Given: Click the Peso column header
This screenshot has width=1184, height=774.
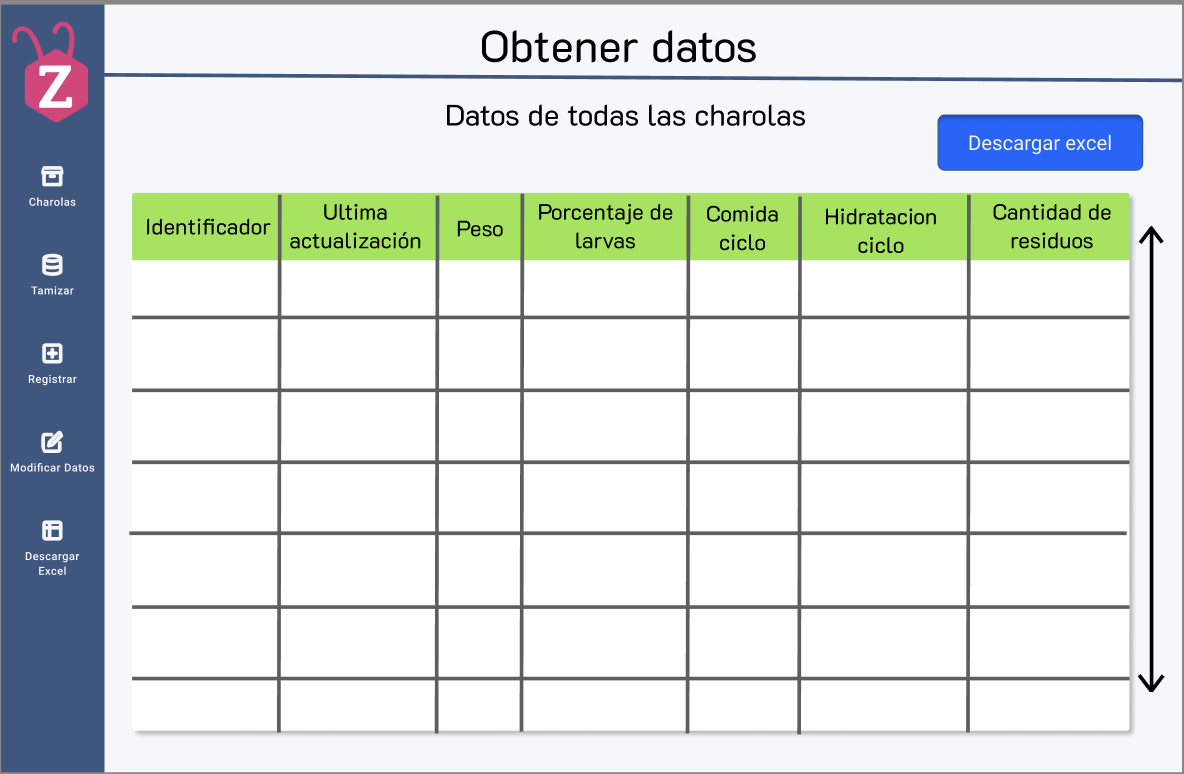Looking at the screenshot, I should [x=479, y=227].
